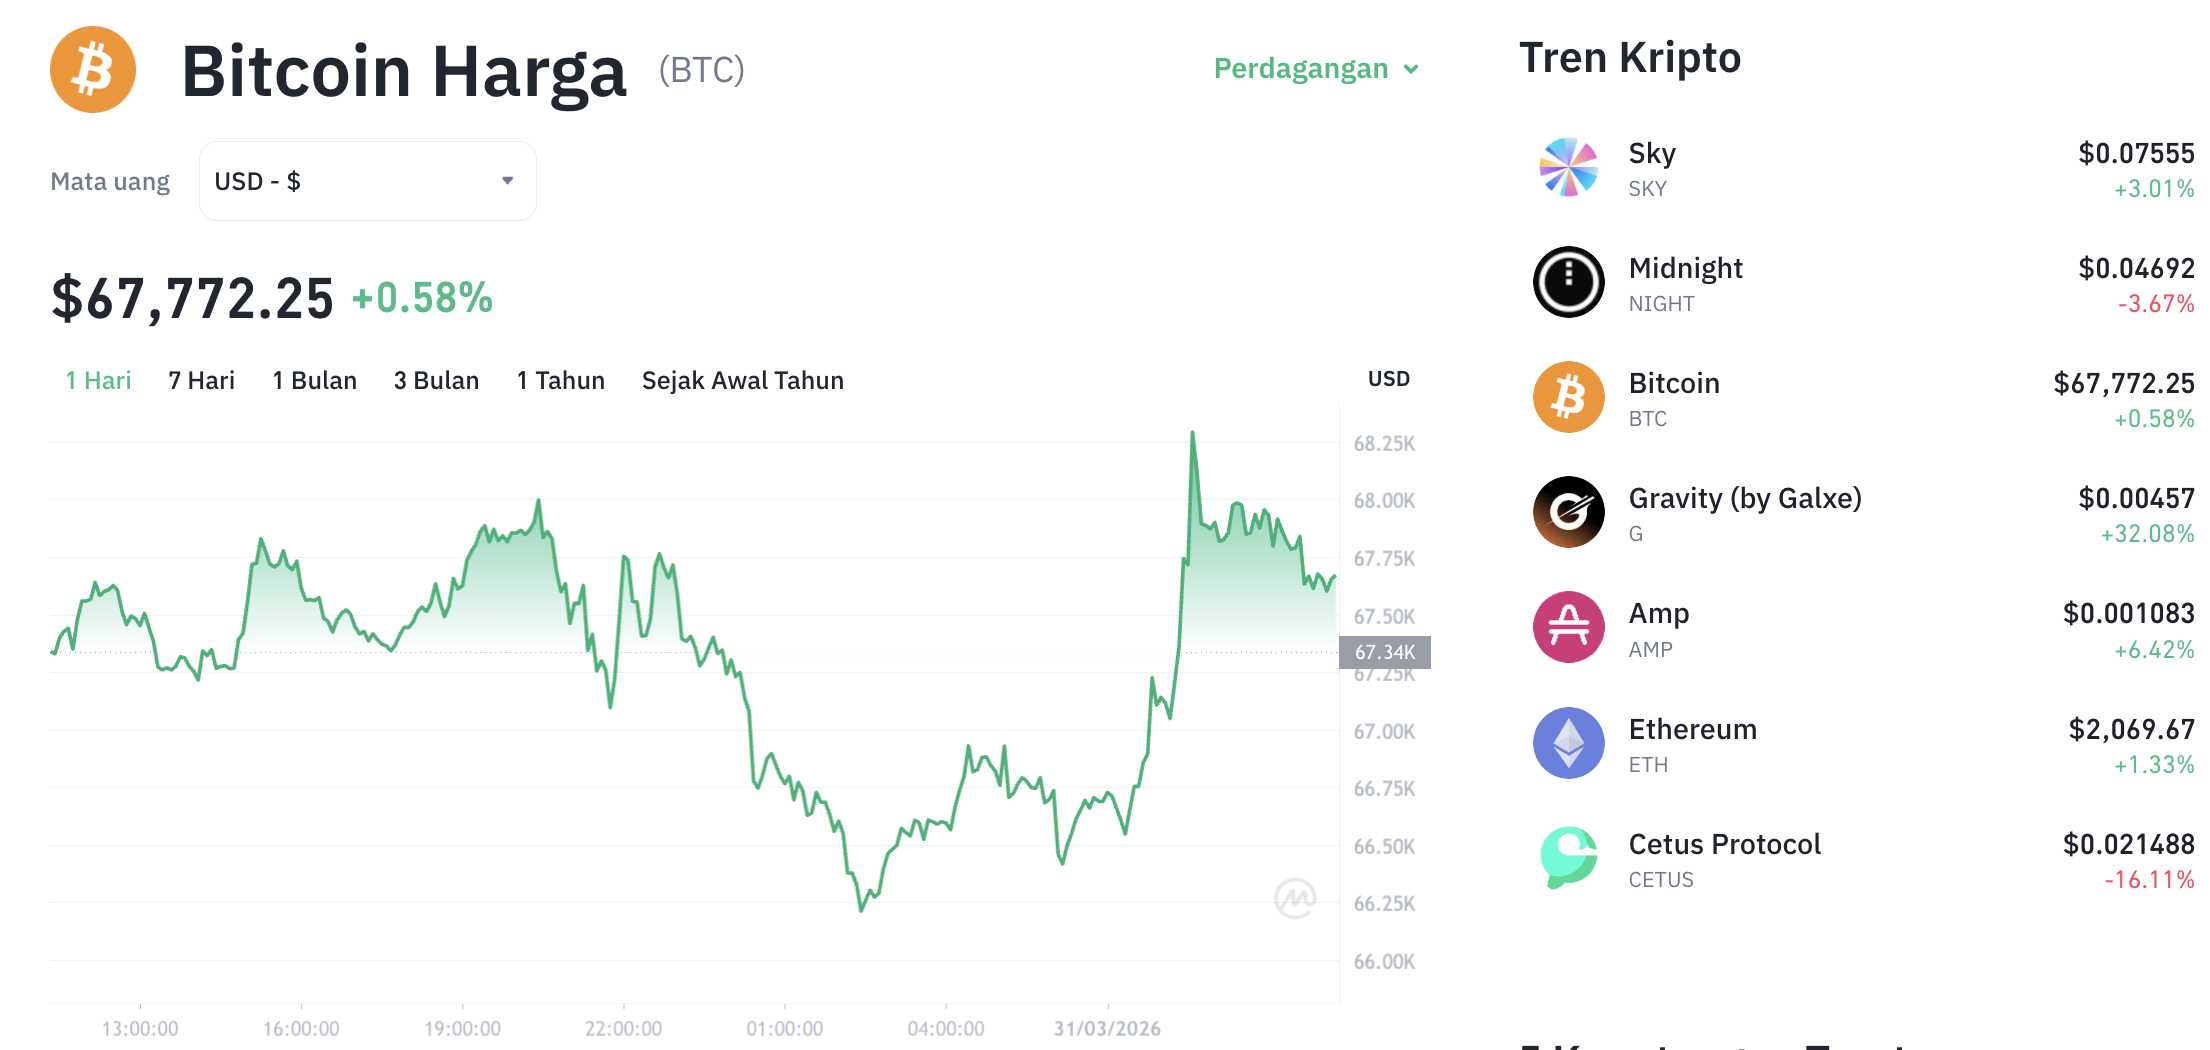Select the 1 Bulan time range
This screenshot has width=2210, height=1050.
coord(315,380)
